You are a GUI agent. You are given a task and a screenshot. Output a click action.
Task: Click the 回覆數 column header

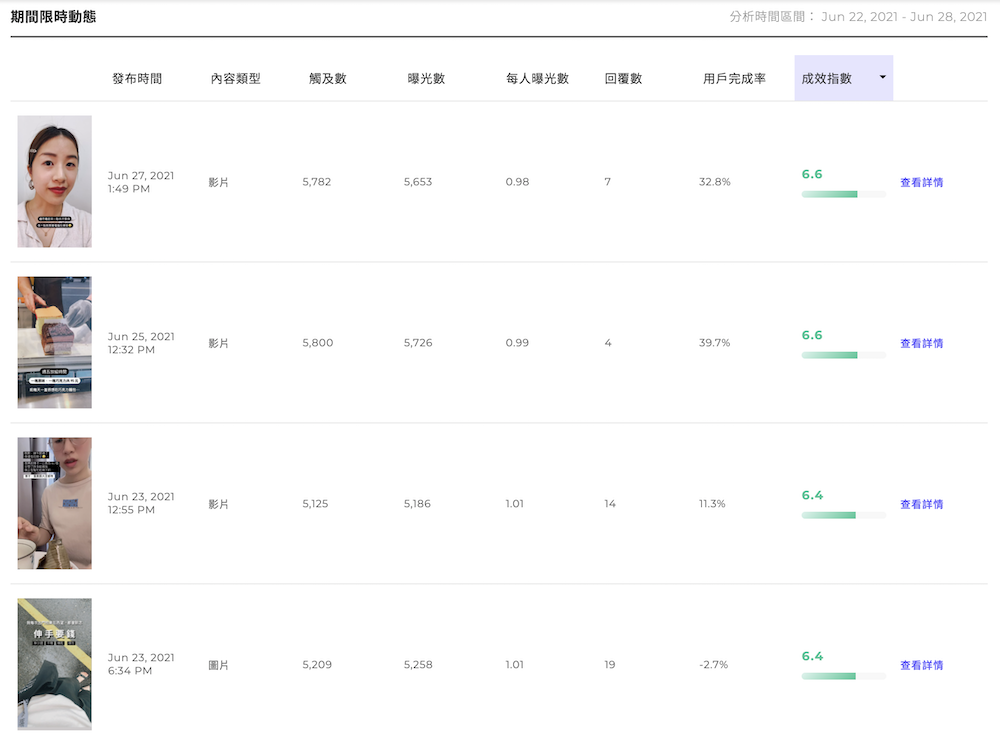(x=624, y=78)
